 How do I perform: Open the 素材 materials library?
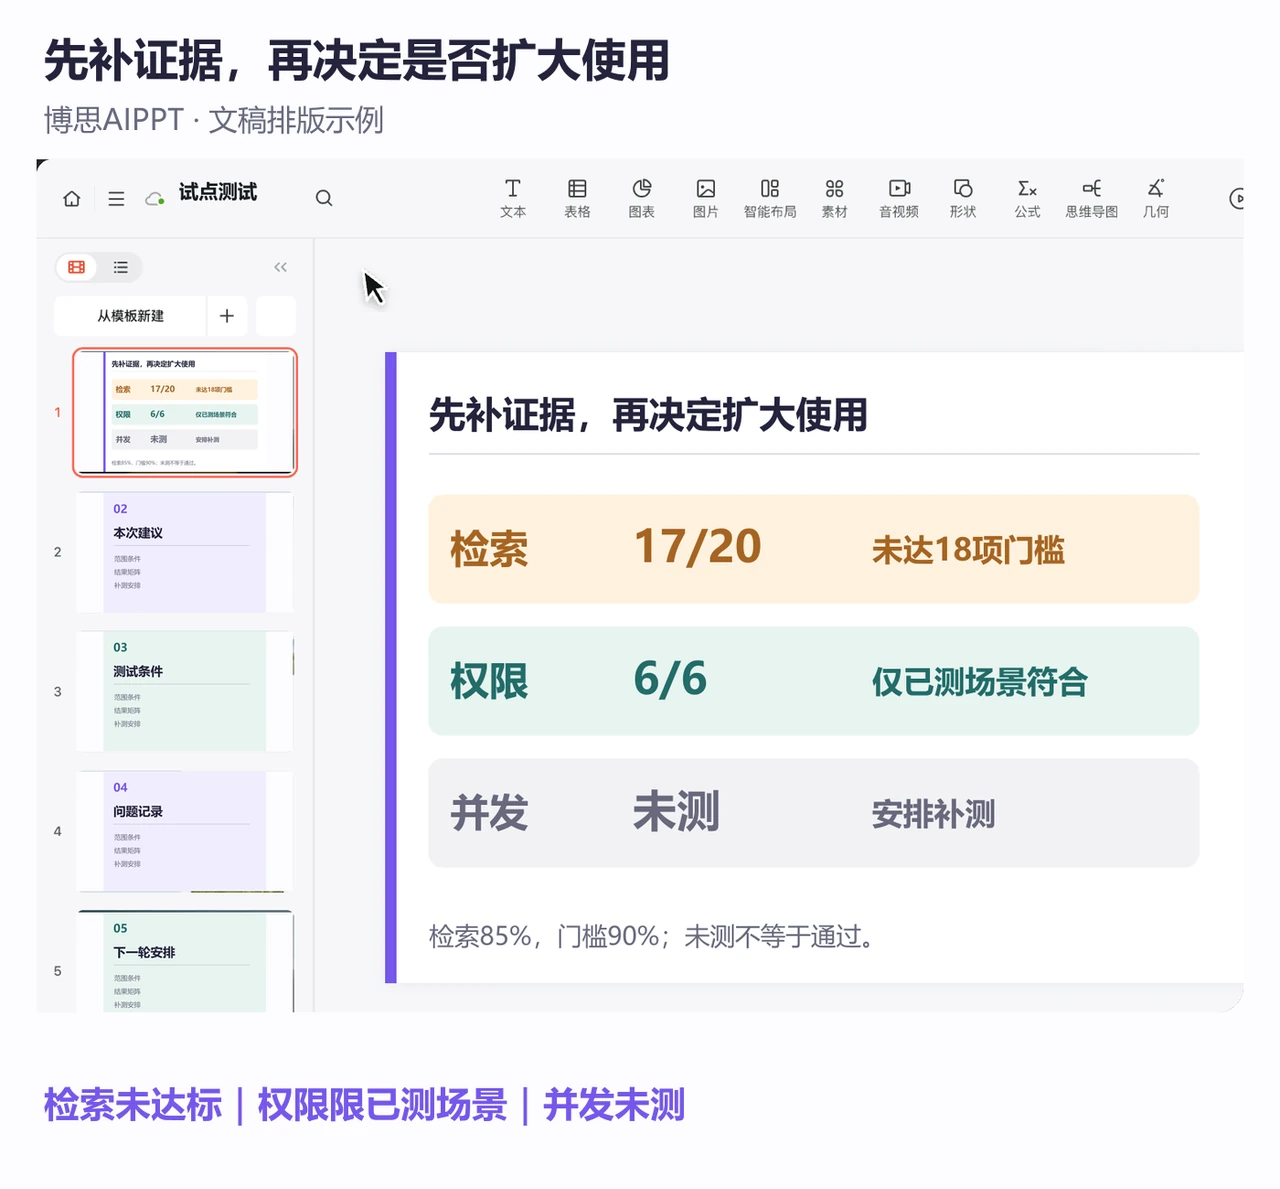(835, 198)
